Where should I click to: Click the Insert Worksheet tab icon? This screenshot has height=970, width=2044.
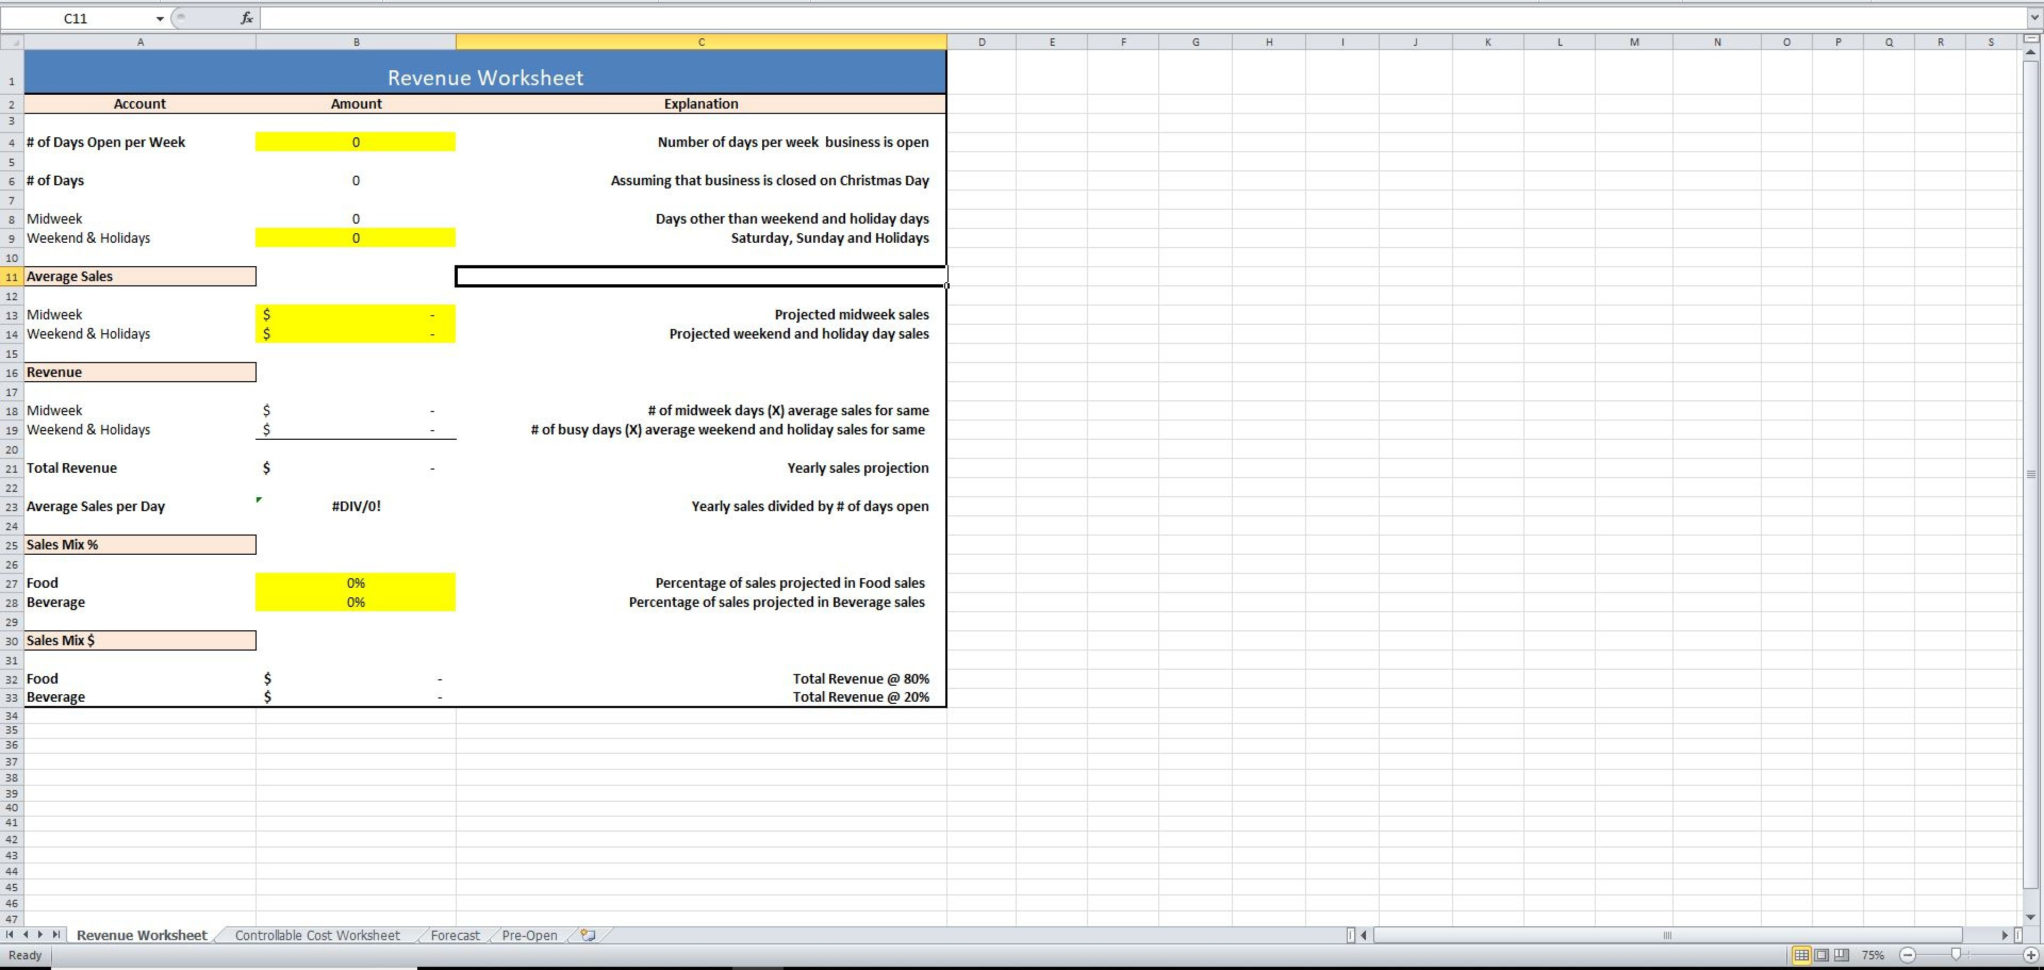[588, 935]
